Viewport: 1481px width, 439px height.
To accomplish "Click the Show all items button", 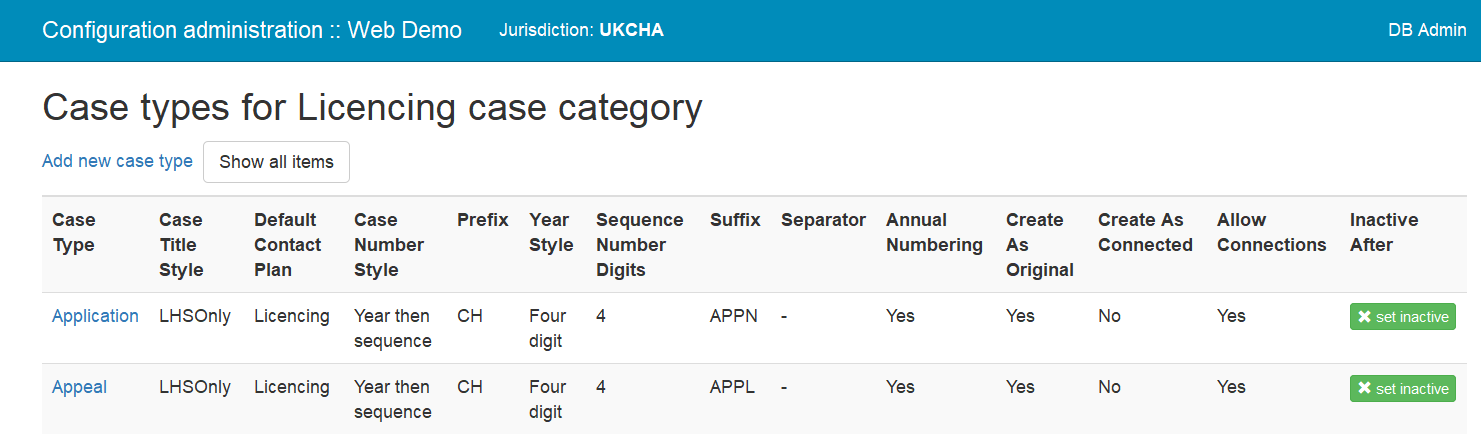I will point(276,162).
